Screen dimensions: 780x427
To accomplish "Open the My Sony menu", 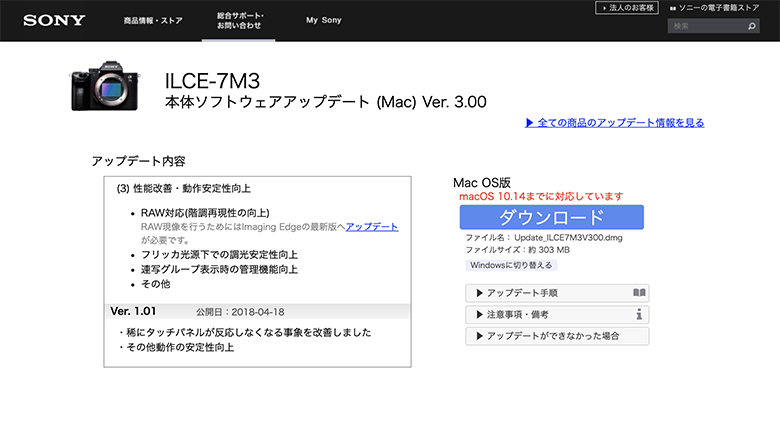I will tap(323, 20).
